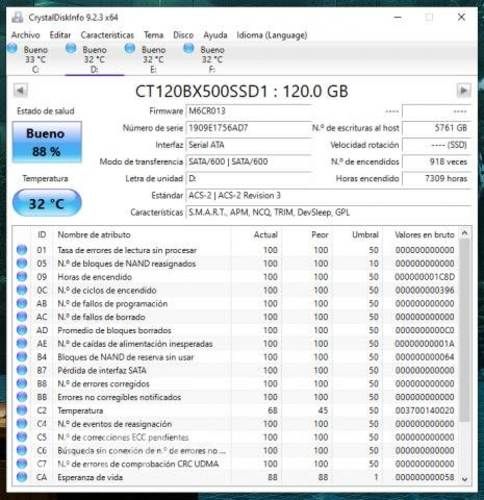
Task: Click status icon of Temperatura C2 row
Action: 22,410
